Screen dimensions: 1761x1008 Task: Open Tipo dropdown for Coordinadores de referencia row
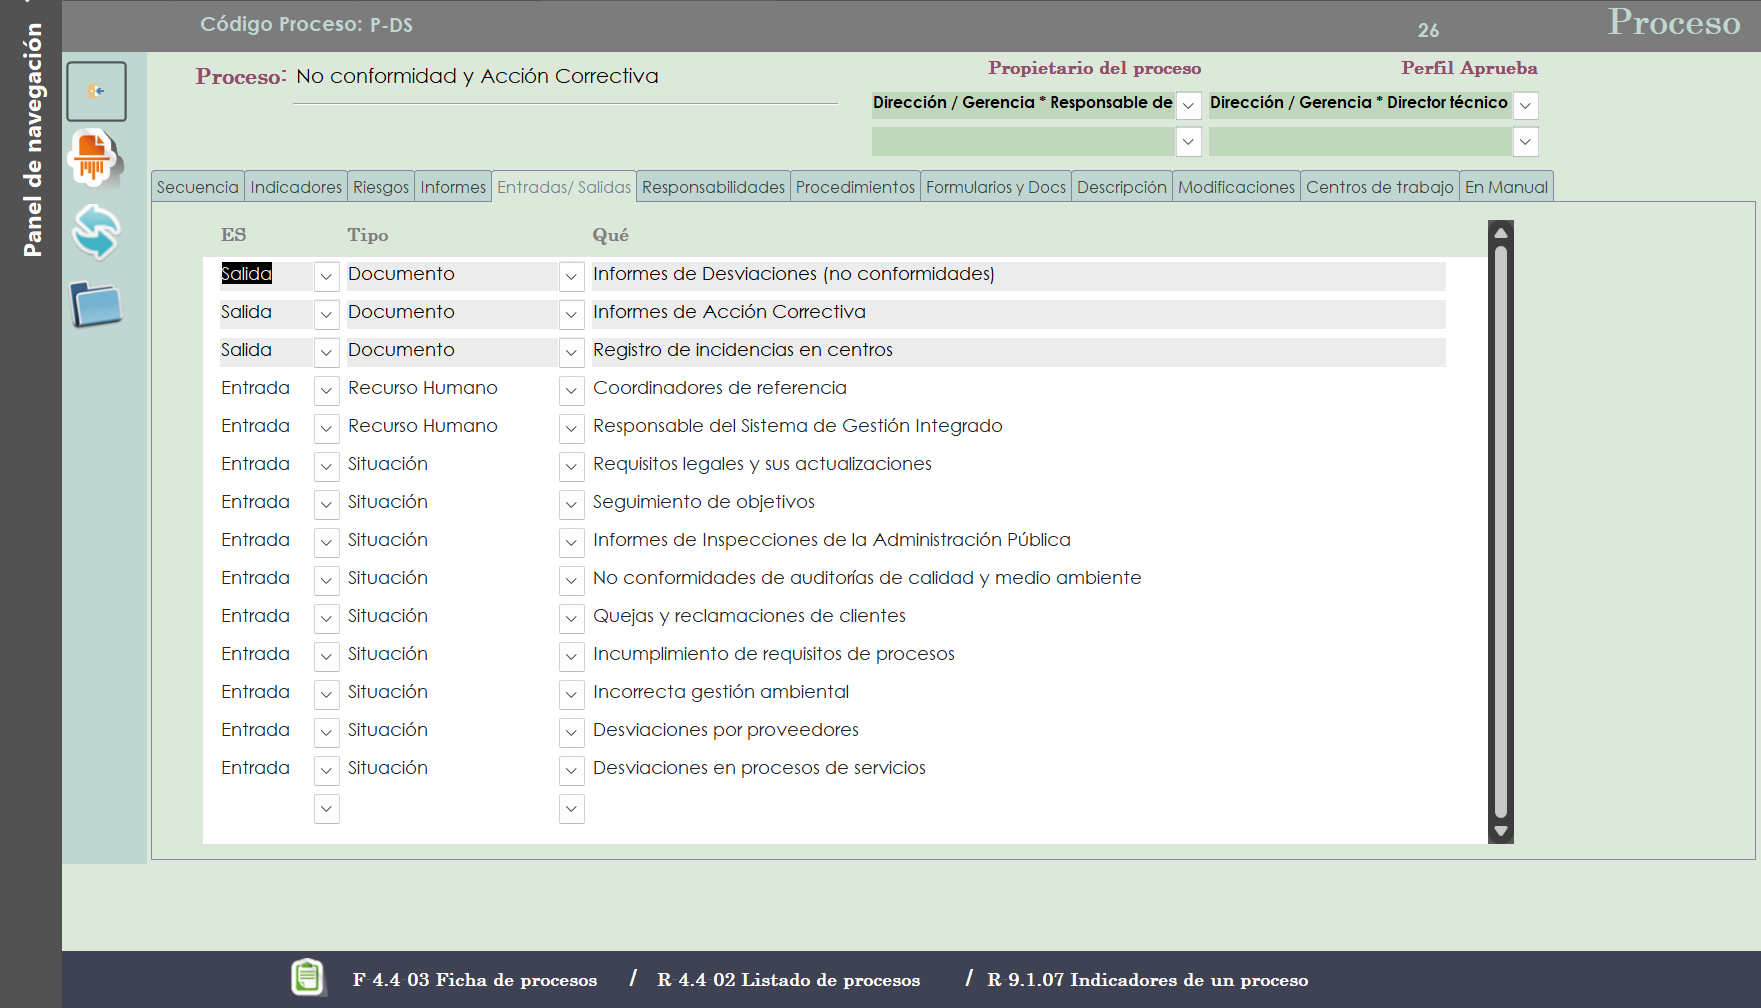[x=571, y=390]
